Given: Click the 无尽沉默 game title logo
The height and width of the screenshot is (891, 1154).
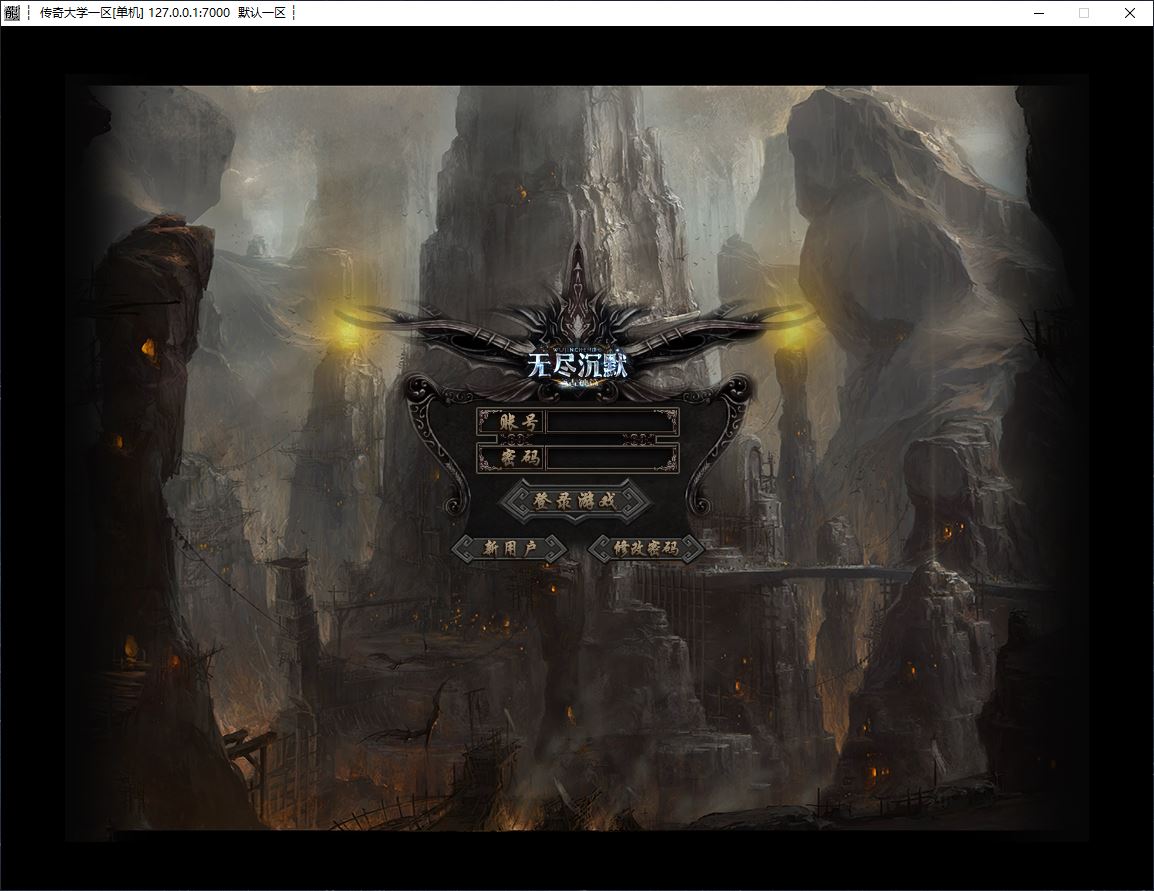Looking at the screenshot, I should tap(578, 365).
